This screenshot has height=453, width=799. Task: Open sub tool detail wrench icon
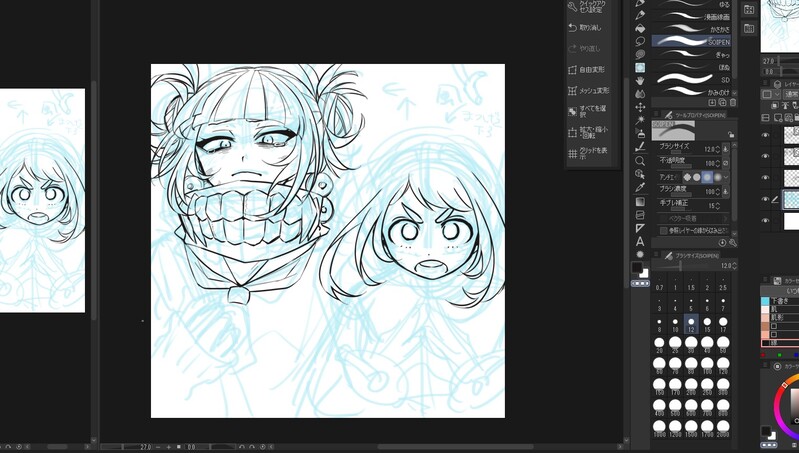733,243
